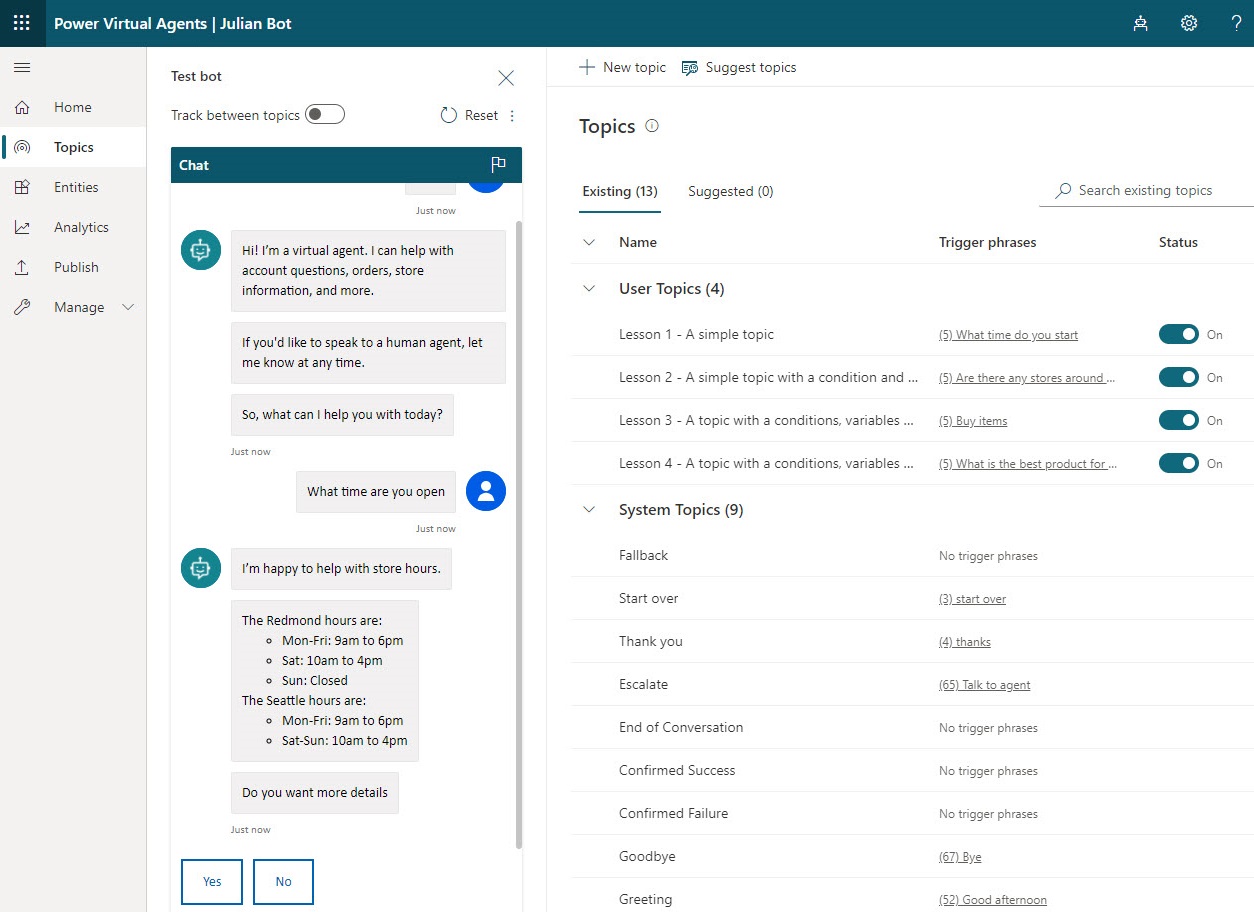1254x912 pixels.
Task: Click the search magnifier icon
Action: point(1063,190)
